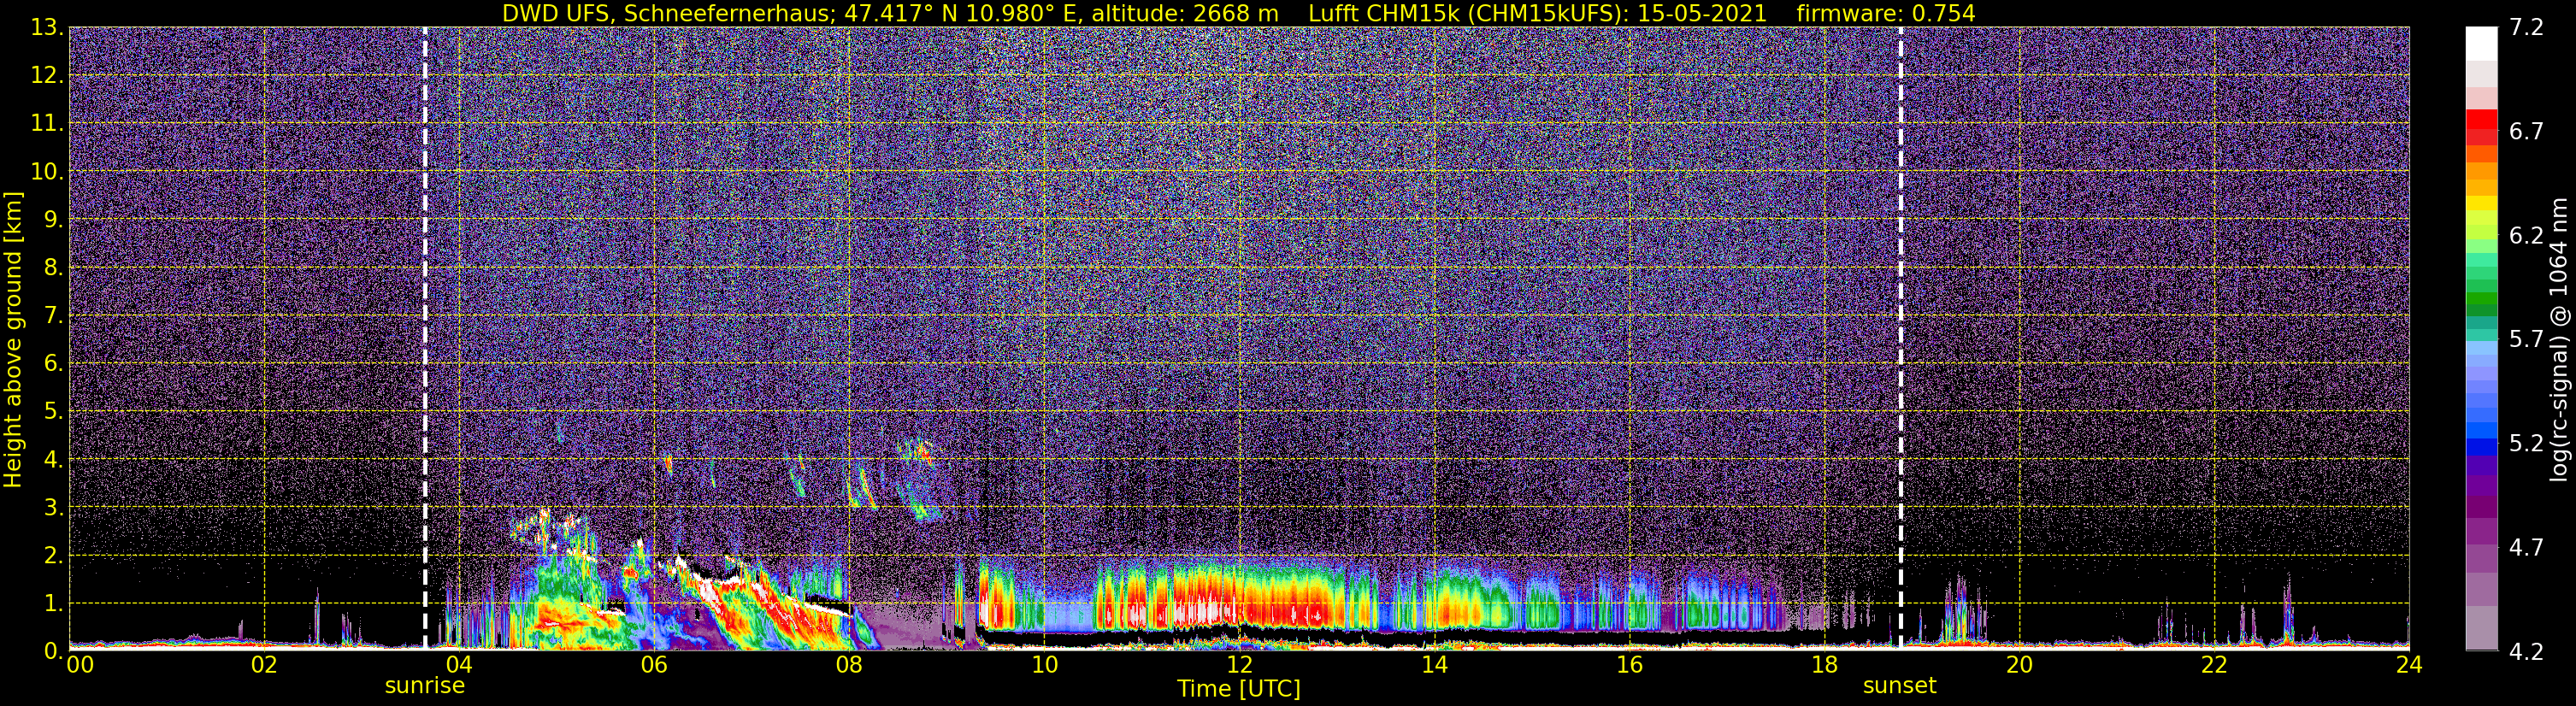The image size is (2576, 706).
Task: Click the colorbar value '4.2'
Action: point(2526,652)
